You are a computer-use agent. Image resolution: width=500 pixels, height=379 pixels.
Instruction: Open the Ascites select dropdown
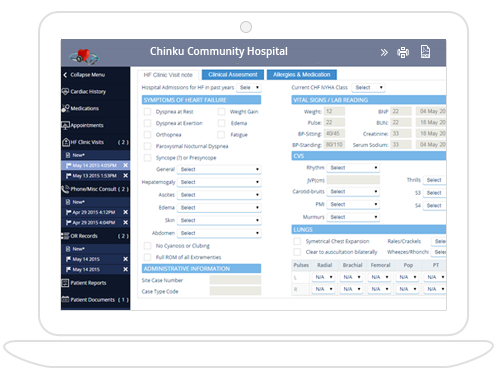click(219, 195)
